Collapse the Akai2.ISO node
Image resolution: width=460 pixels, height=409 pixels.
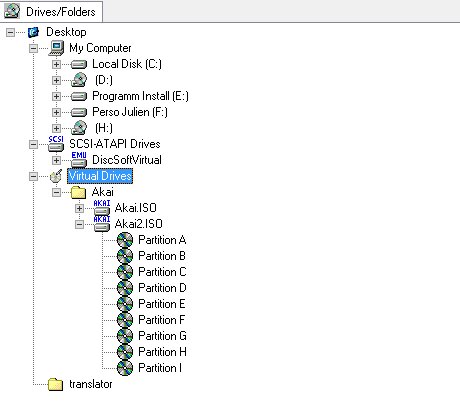pyautogui.click(x=79, y=224)
